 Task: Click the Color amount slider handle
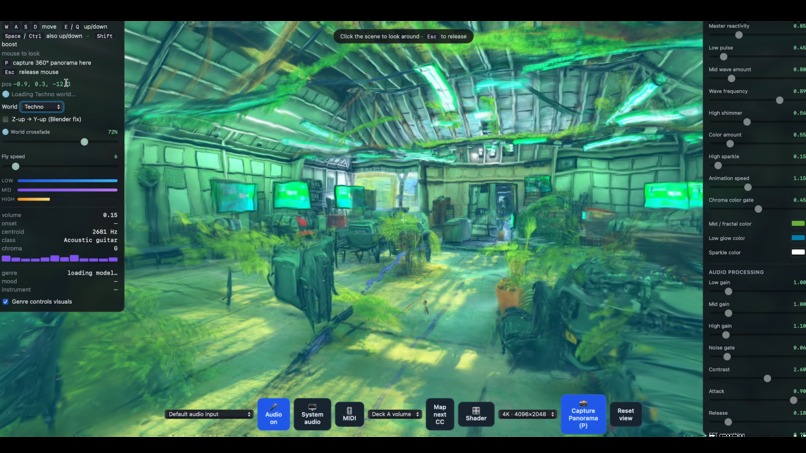[730, 144]
